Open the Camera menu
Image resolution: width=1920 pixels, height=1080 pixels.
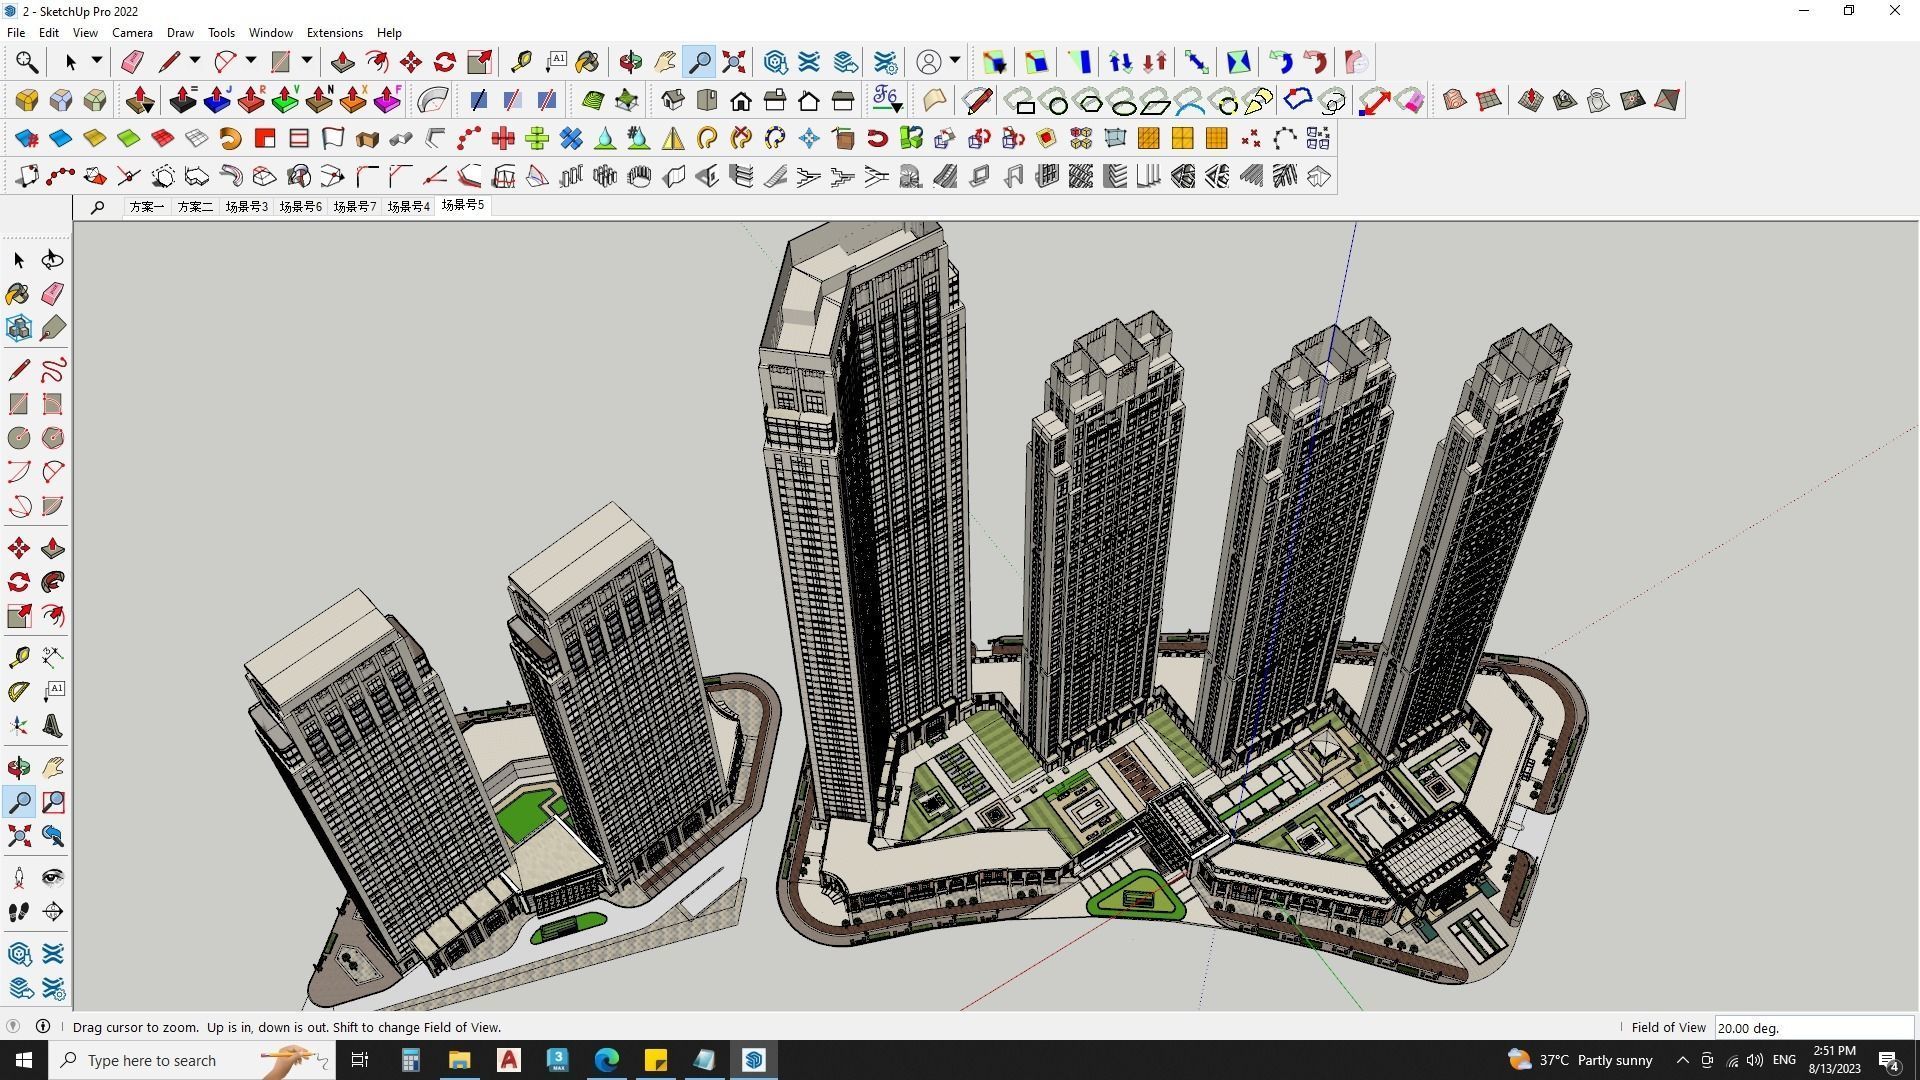132,33
